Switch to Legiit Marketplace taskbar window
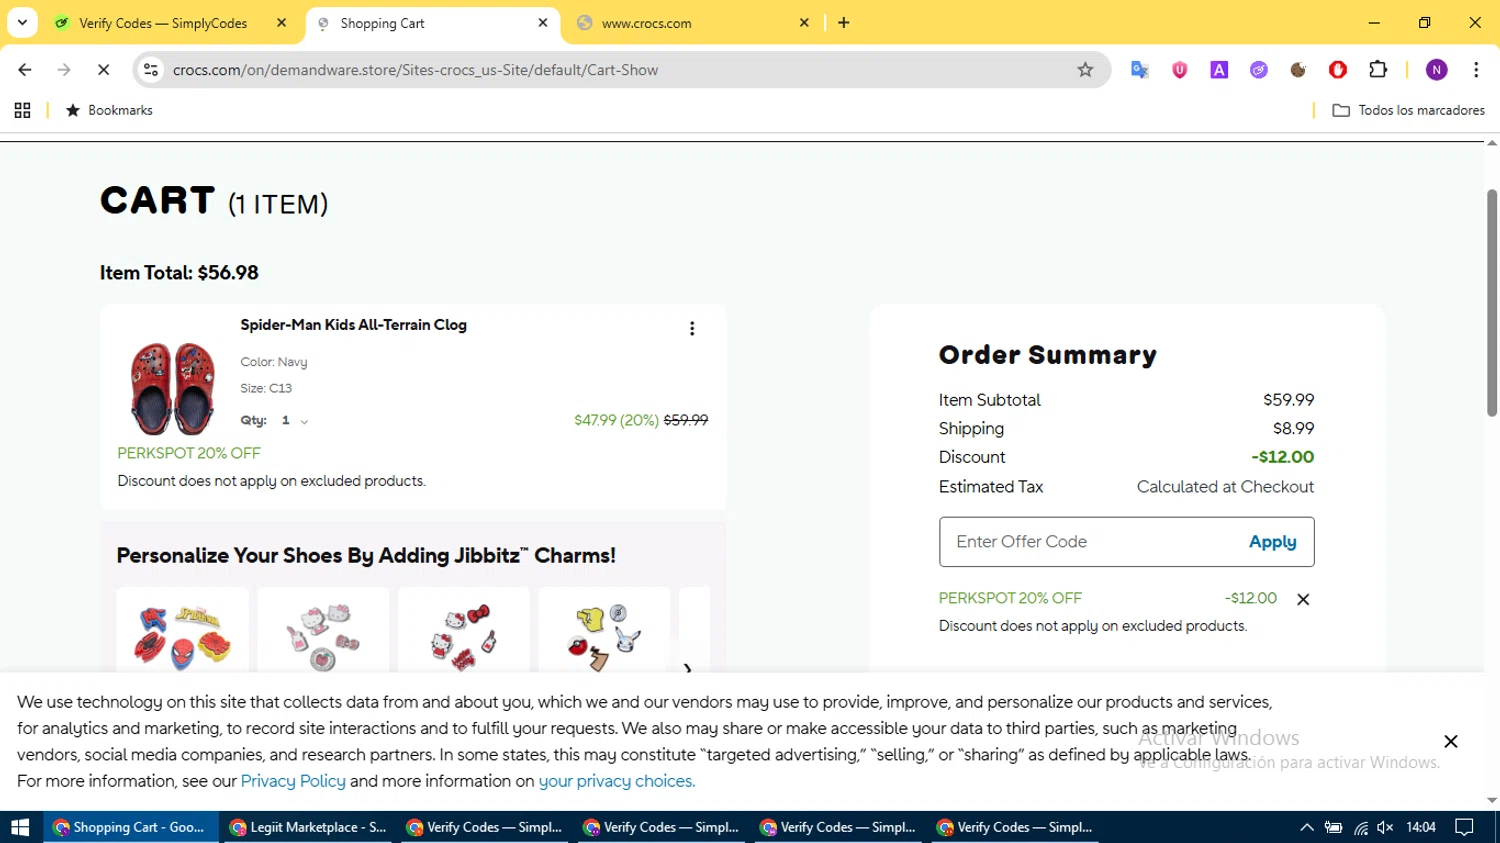This screenshot has width=1500, height=843. pyautogui.click(x=308, y=827)
